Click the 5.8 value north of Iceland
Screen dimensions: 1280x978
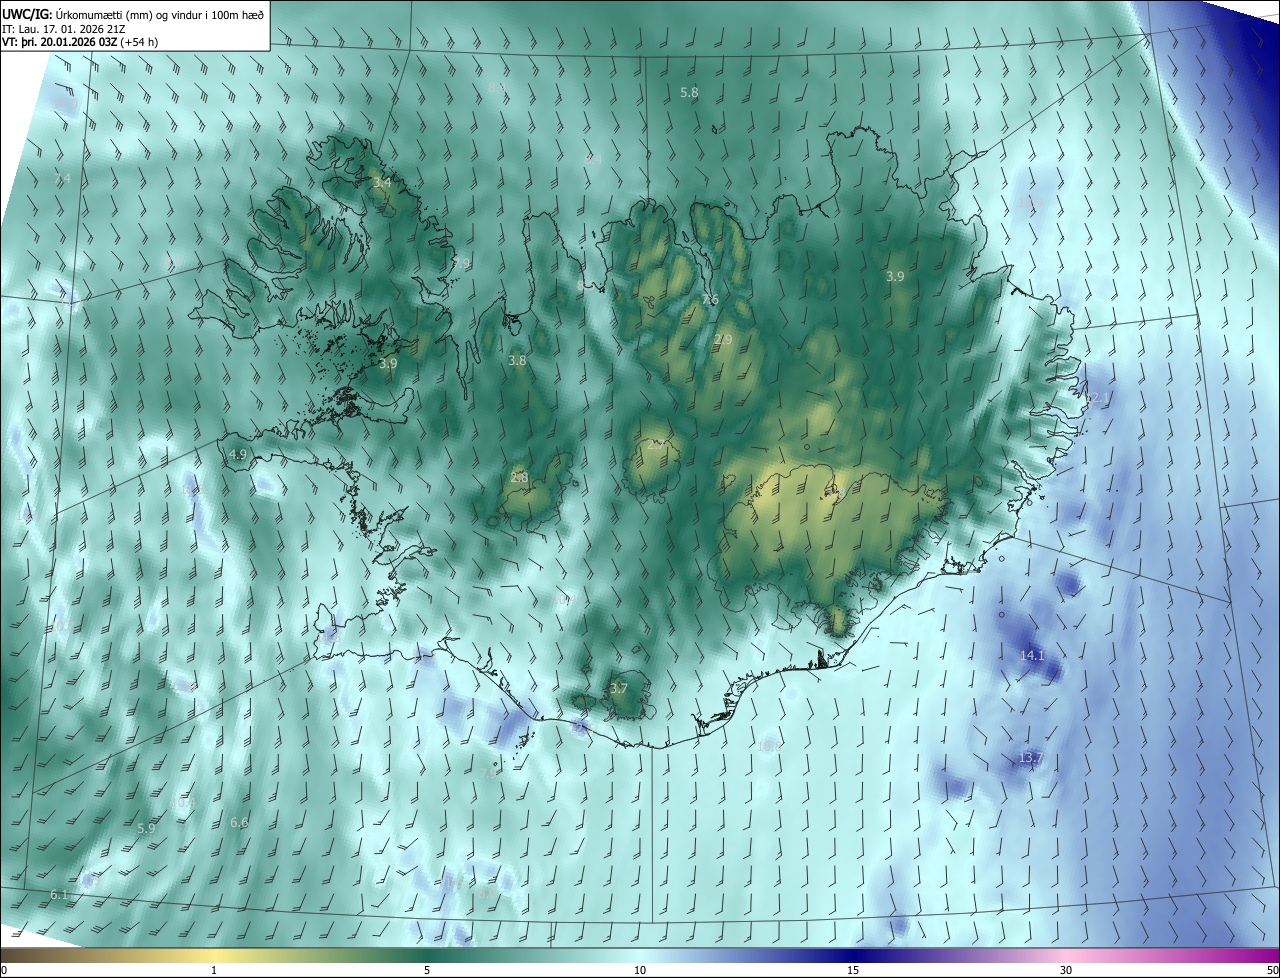coord(689,92)
